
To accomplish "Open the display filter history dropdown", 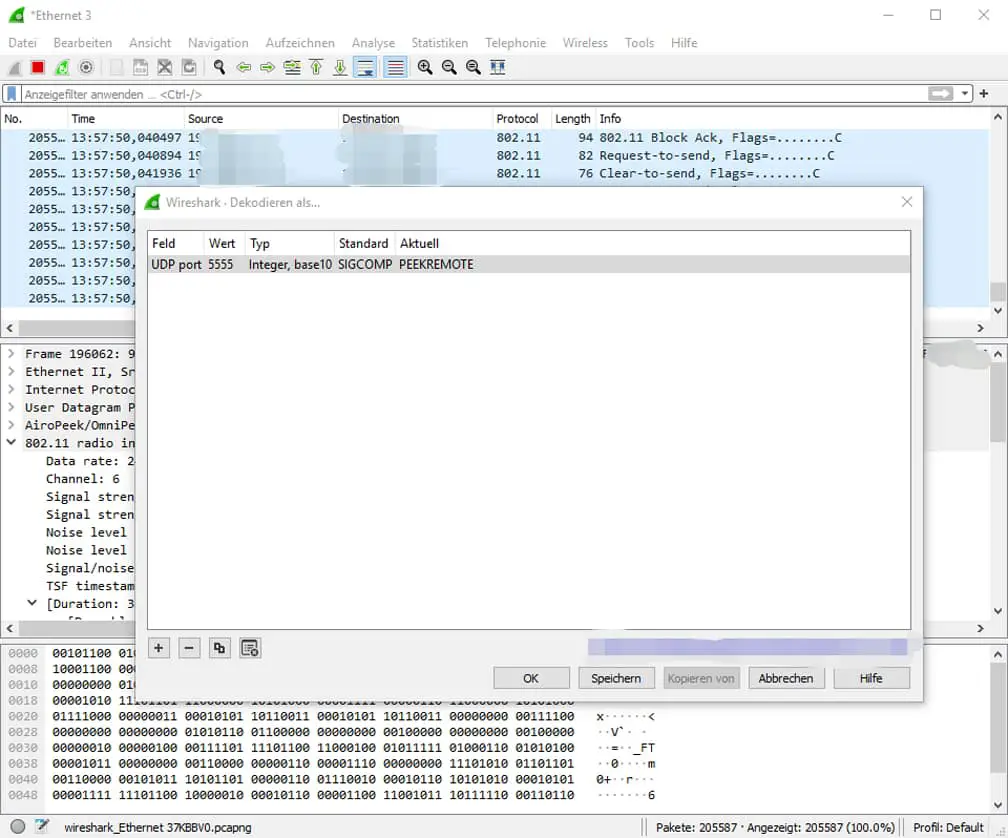I will (964, 94).
